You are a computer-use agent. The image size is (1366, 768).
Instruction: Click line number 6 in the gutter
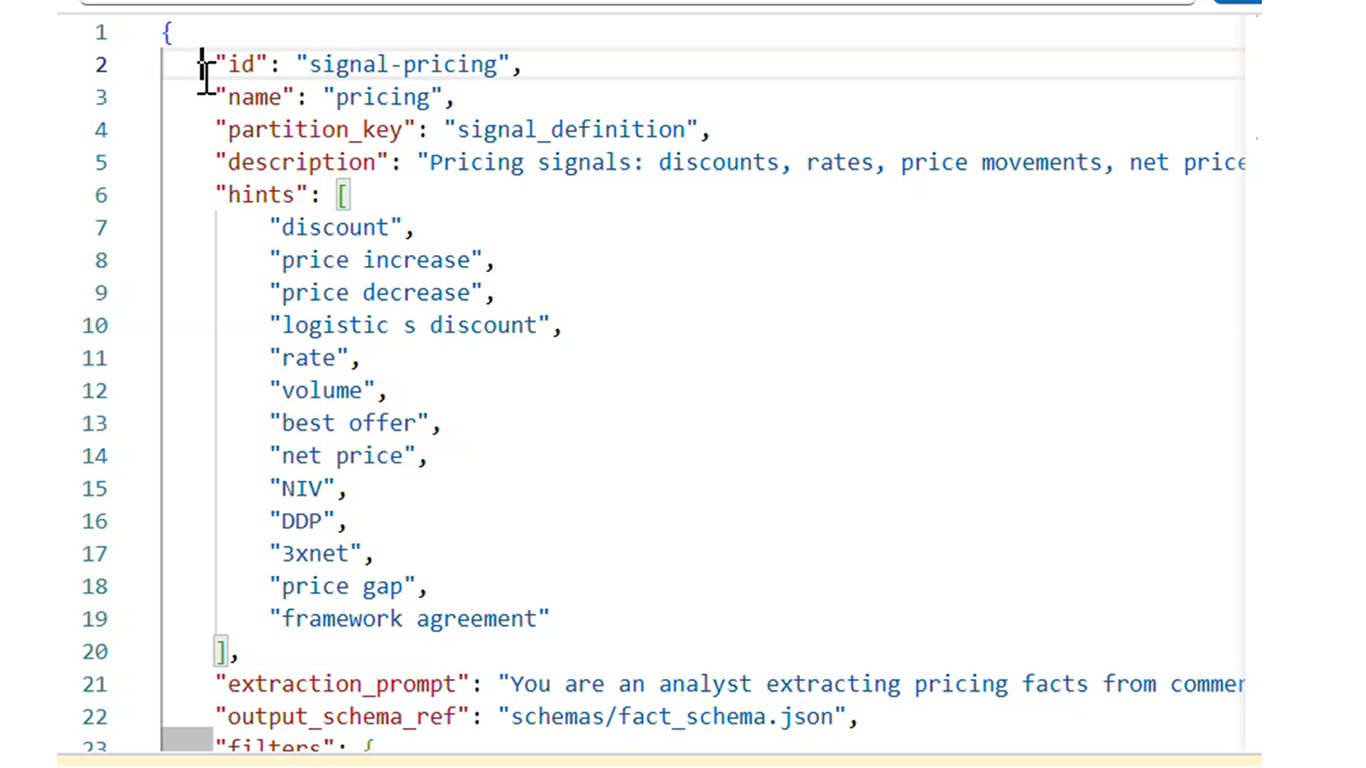click(100, 195)
